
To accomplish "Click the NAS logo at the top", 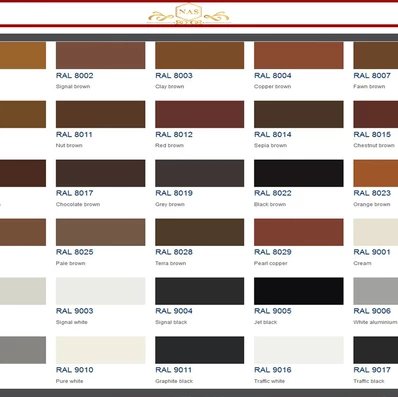I will tap(189, 14).
